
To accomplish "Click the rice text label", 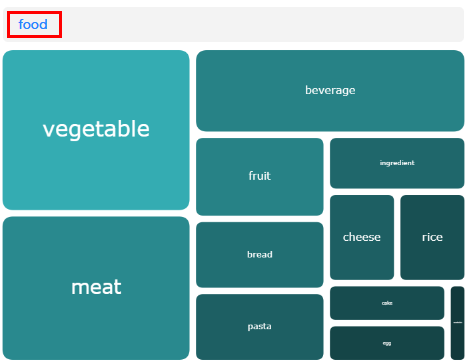I will (x=432, y=237).
